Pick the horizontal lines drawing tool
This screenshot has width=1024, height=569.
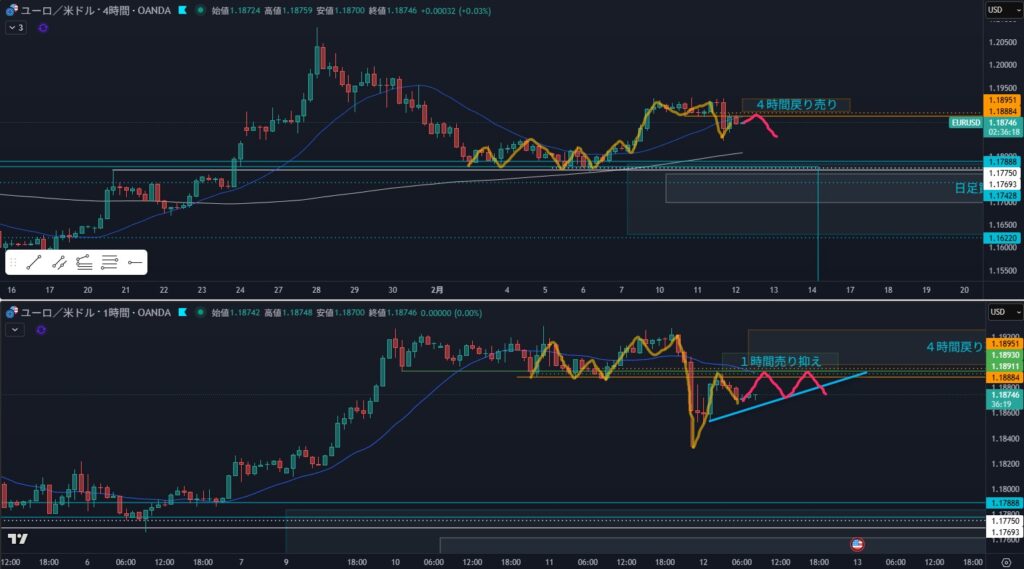tap(110, 263)
